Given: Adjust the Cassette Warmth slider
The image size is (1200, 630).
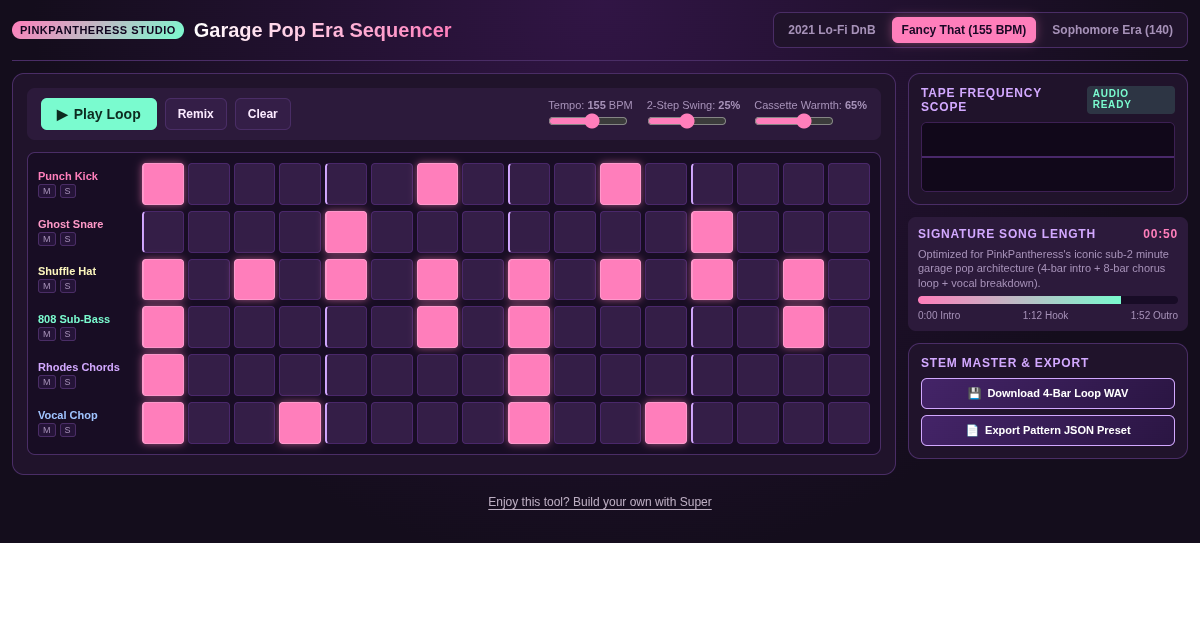Looking at the screenshot, I should pyautogui.click(x=794, y=121).
